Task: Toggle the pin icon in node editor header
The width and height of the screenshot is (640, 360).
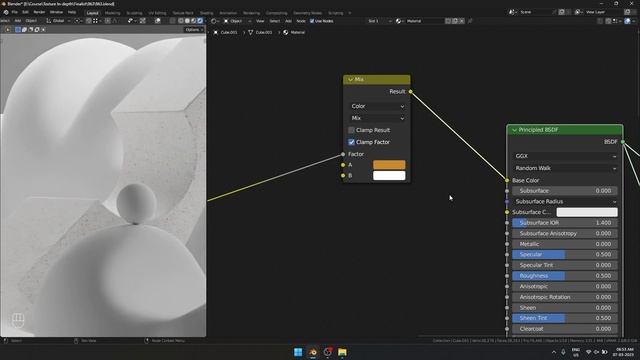Action: [470, 21]
